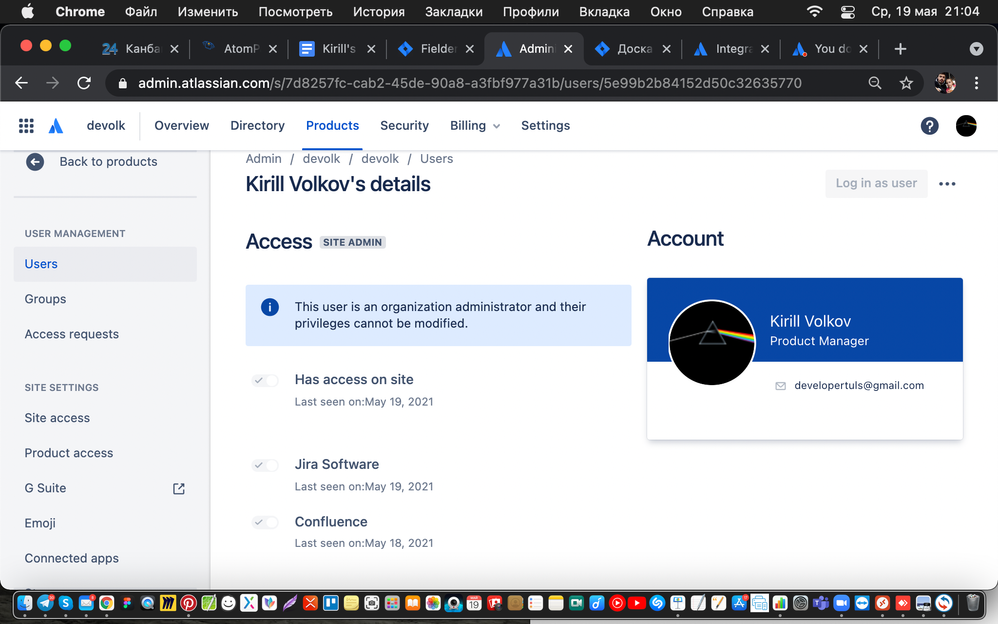Viewport: 998px width, 624px height.
Task: Click the Admin breadcrumb link
Action: click(264, 159)
